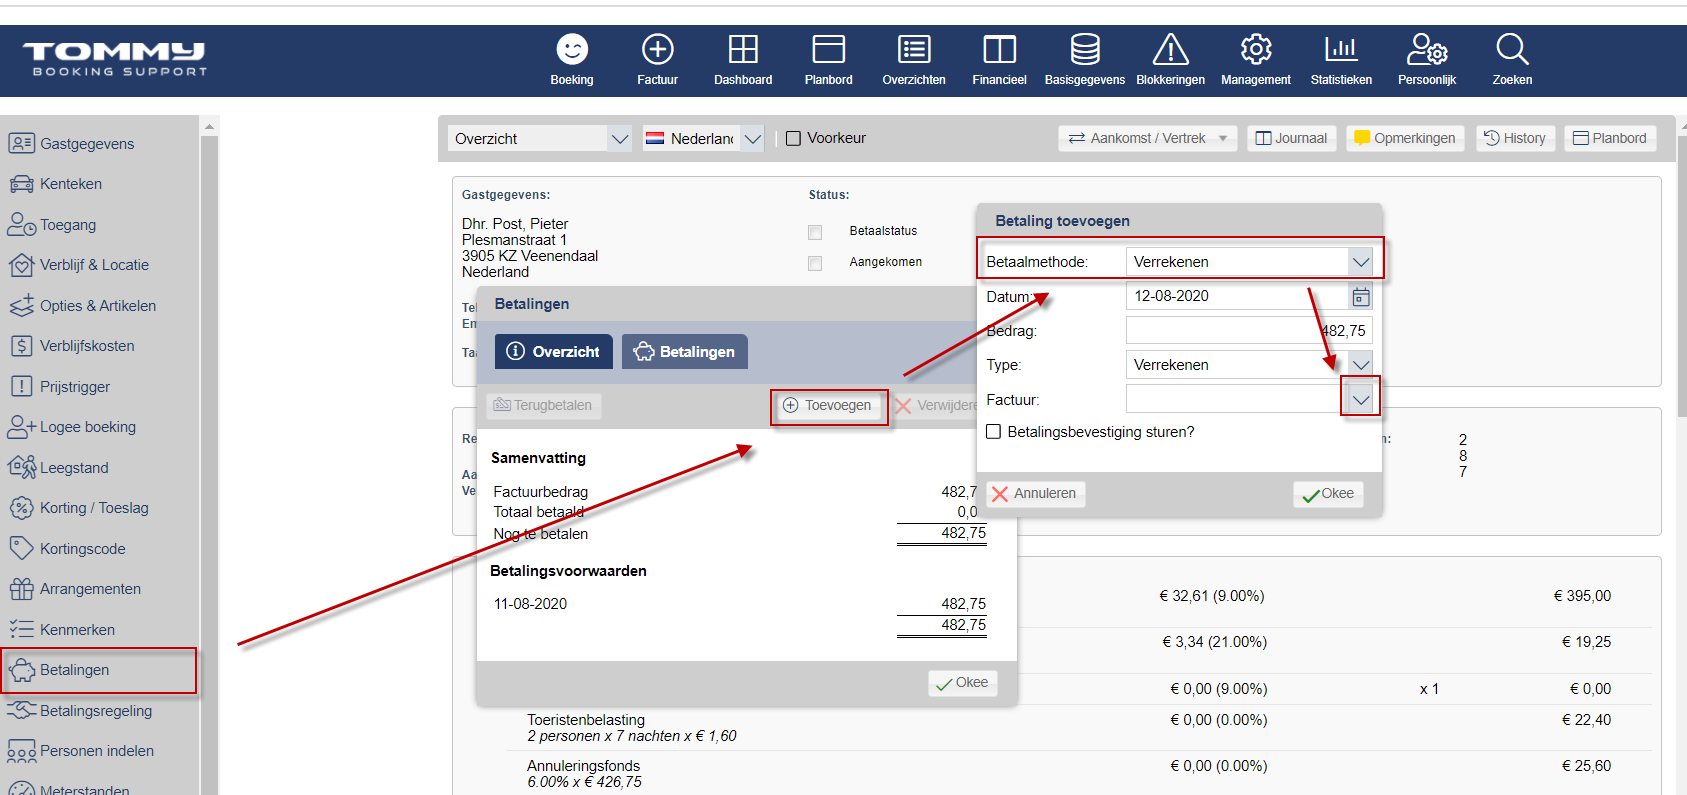This screenshot has width=1687, height=795.
Task: Open Korting / Toeslag in sidebar
Action: pyautogui.click(x=94, y=508)
